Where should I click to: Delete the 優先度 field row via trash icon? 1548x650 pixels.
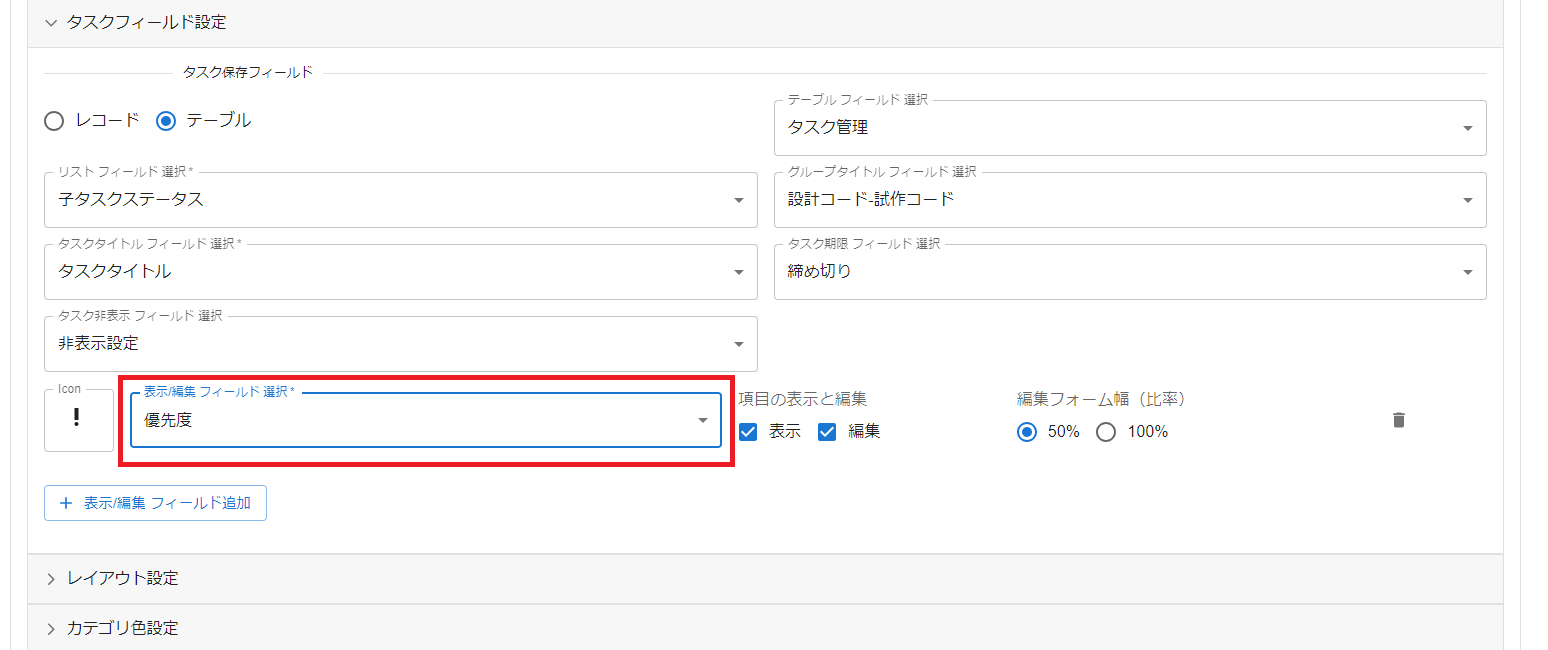coord(1398,420)
